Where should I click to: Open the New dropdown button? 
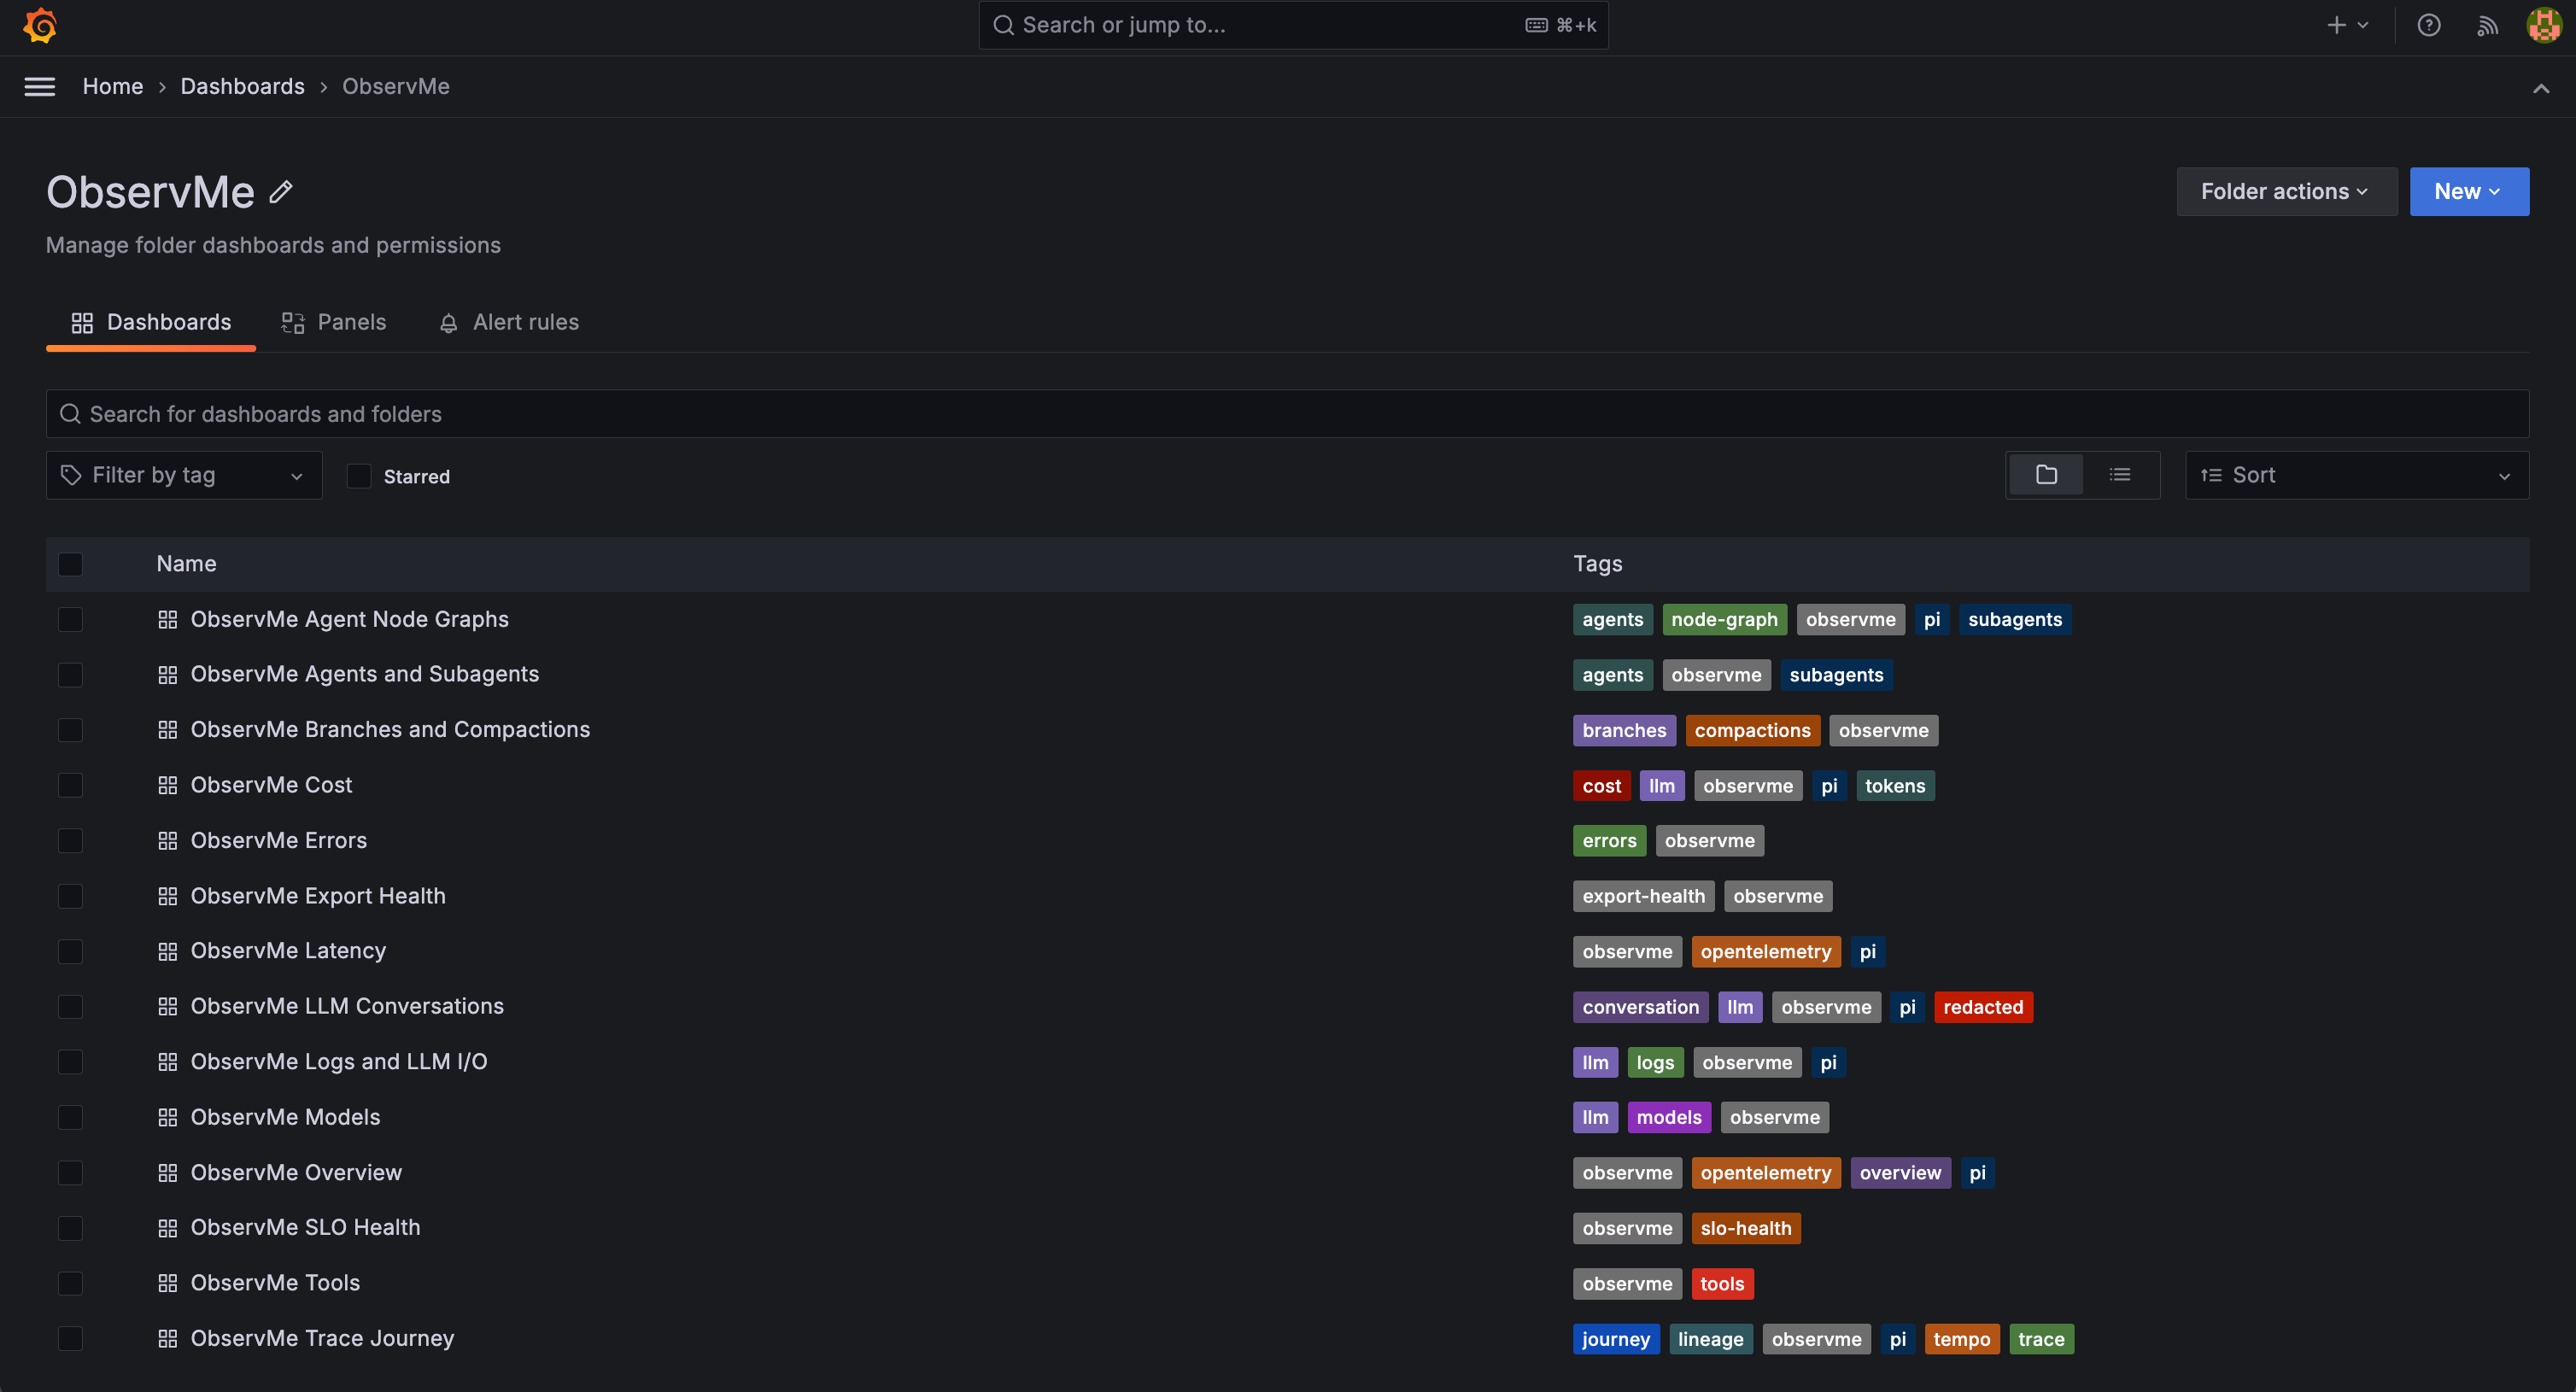[2469, 191]
